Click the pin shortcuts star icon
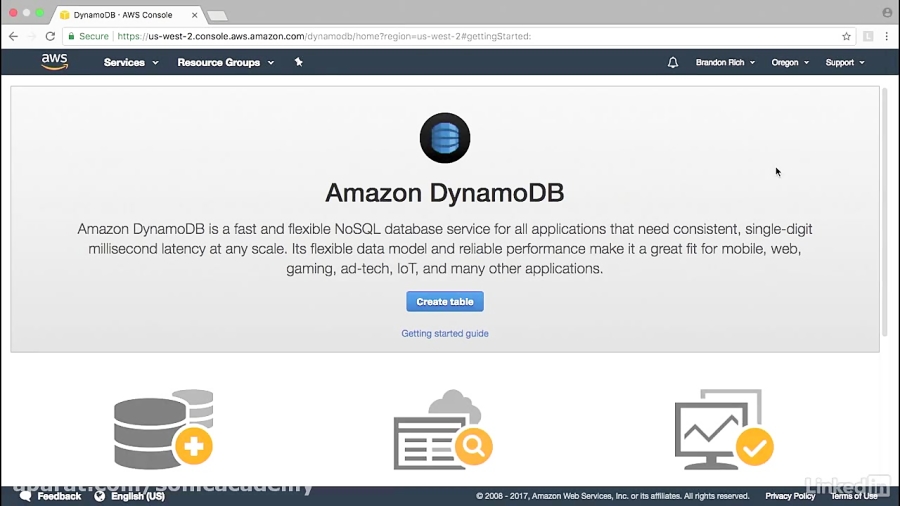Screen dimensions: 900x506 tap(298, 62)
